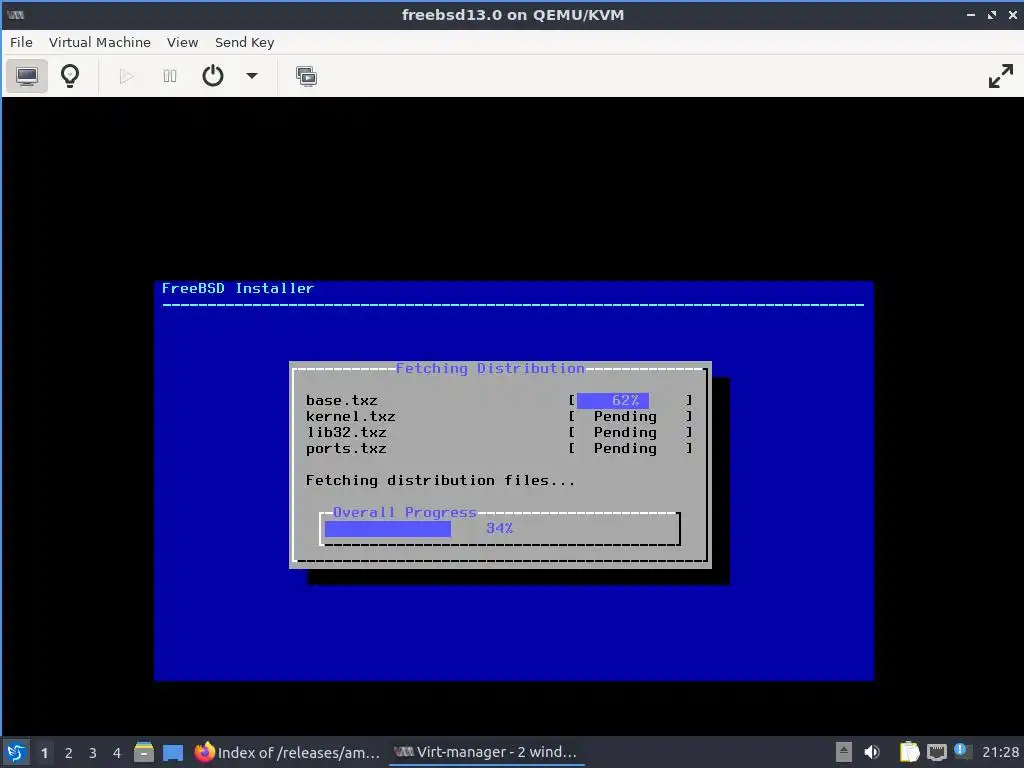
Task: Click the show desktop taskbar icon
Action: [173, 752]
